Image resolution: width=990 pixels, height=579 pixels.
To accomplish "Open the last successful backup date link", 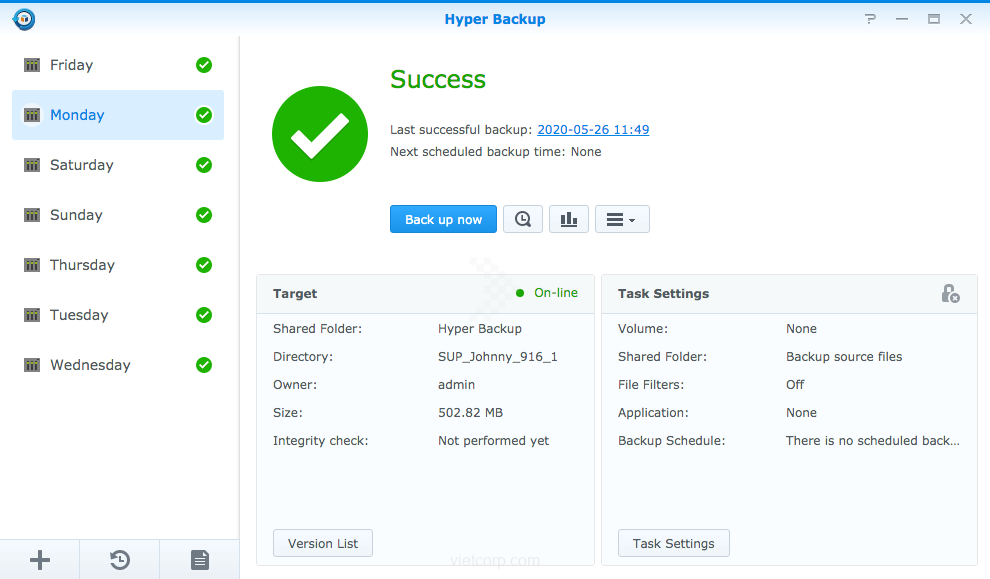I will 593,130.
